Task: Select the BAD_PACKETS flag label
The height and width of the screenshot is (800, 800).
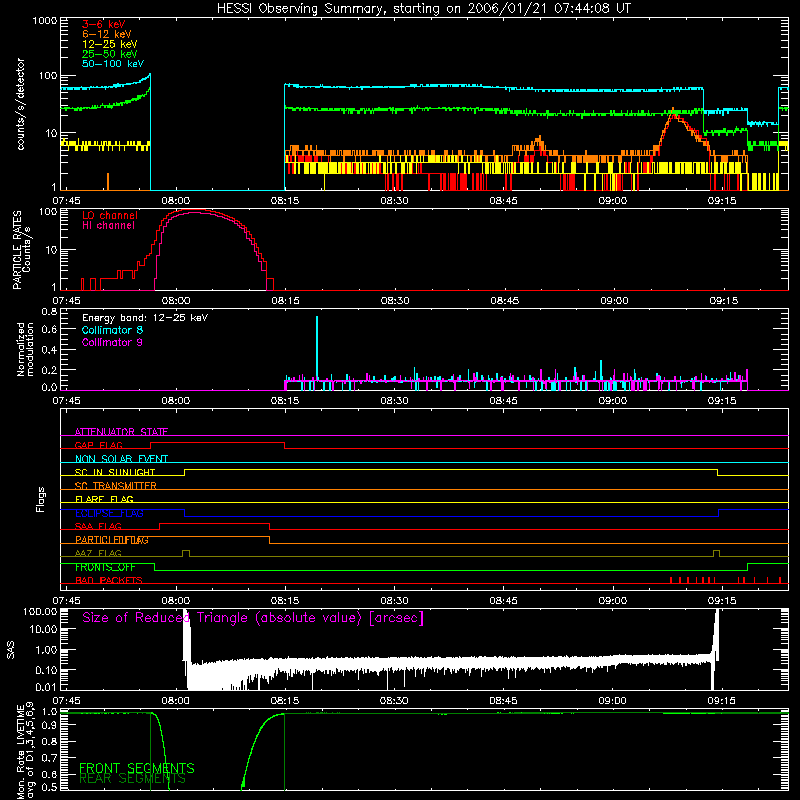Action: tap(109, 580)
